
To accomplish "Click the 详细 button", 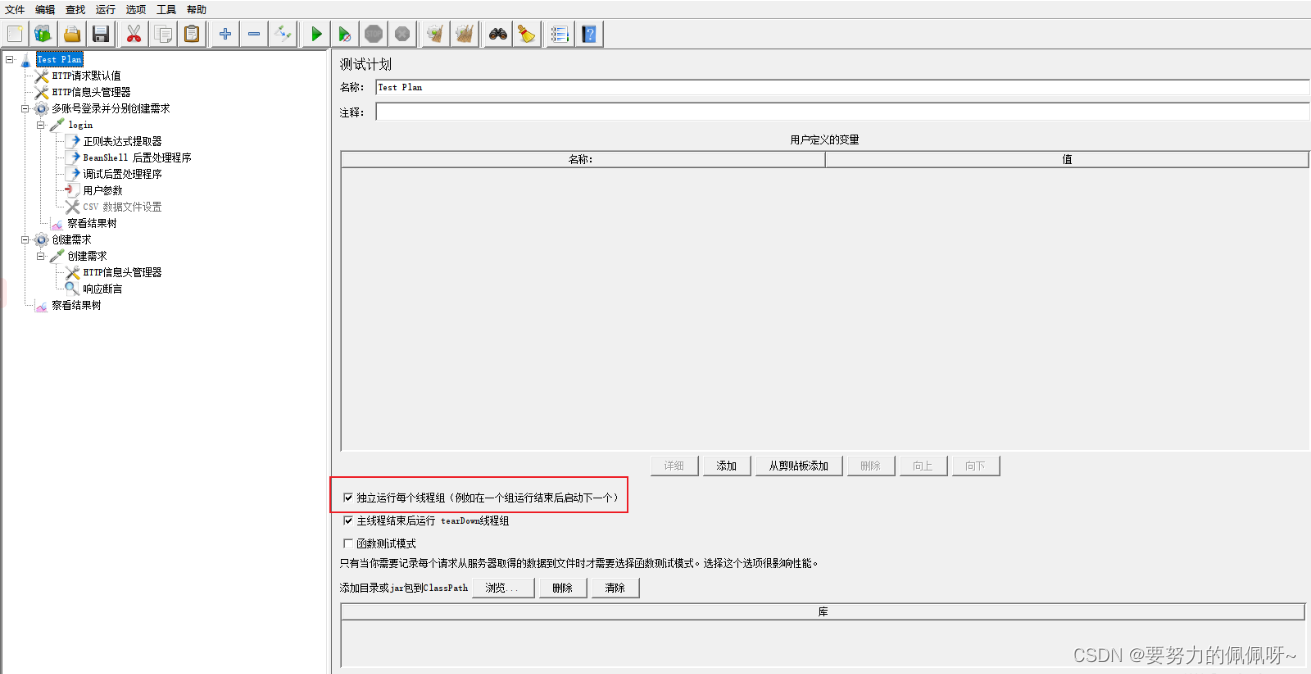I will pos(674,466).
